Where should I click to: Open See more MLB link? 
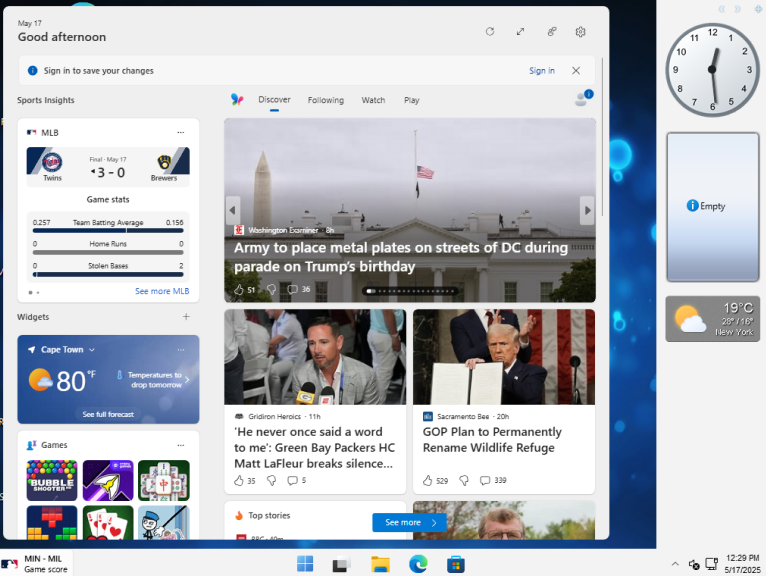tap(162, 291)
